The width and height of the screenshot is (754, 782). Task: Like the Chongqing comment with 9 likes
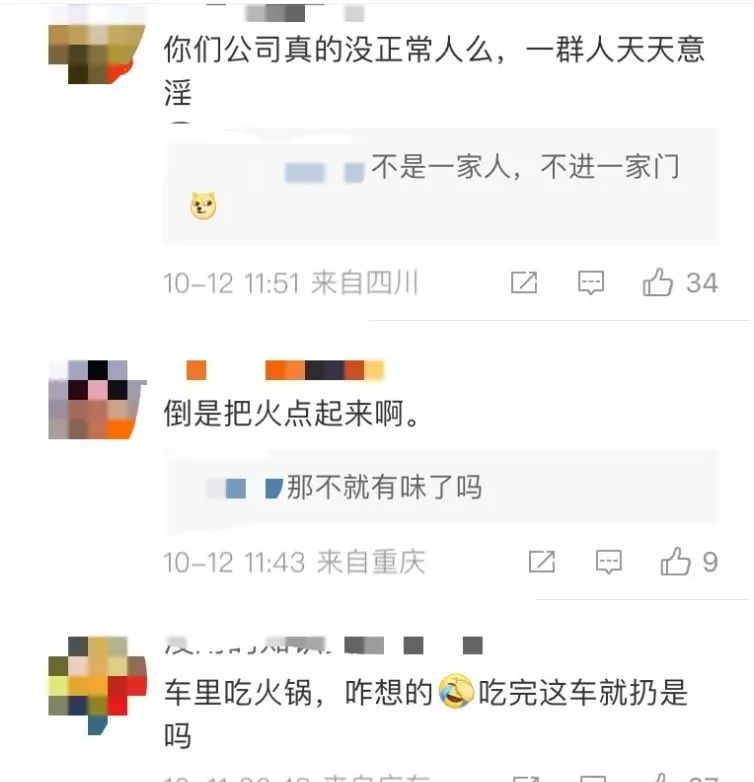coord(689,562)
